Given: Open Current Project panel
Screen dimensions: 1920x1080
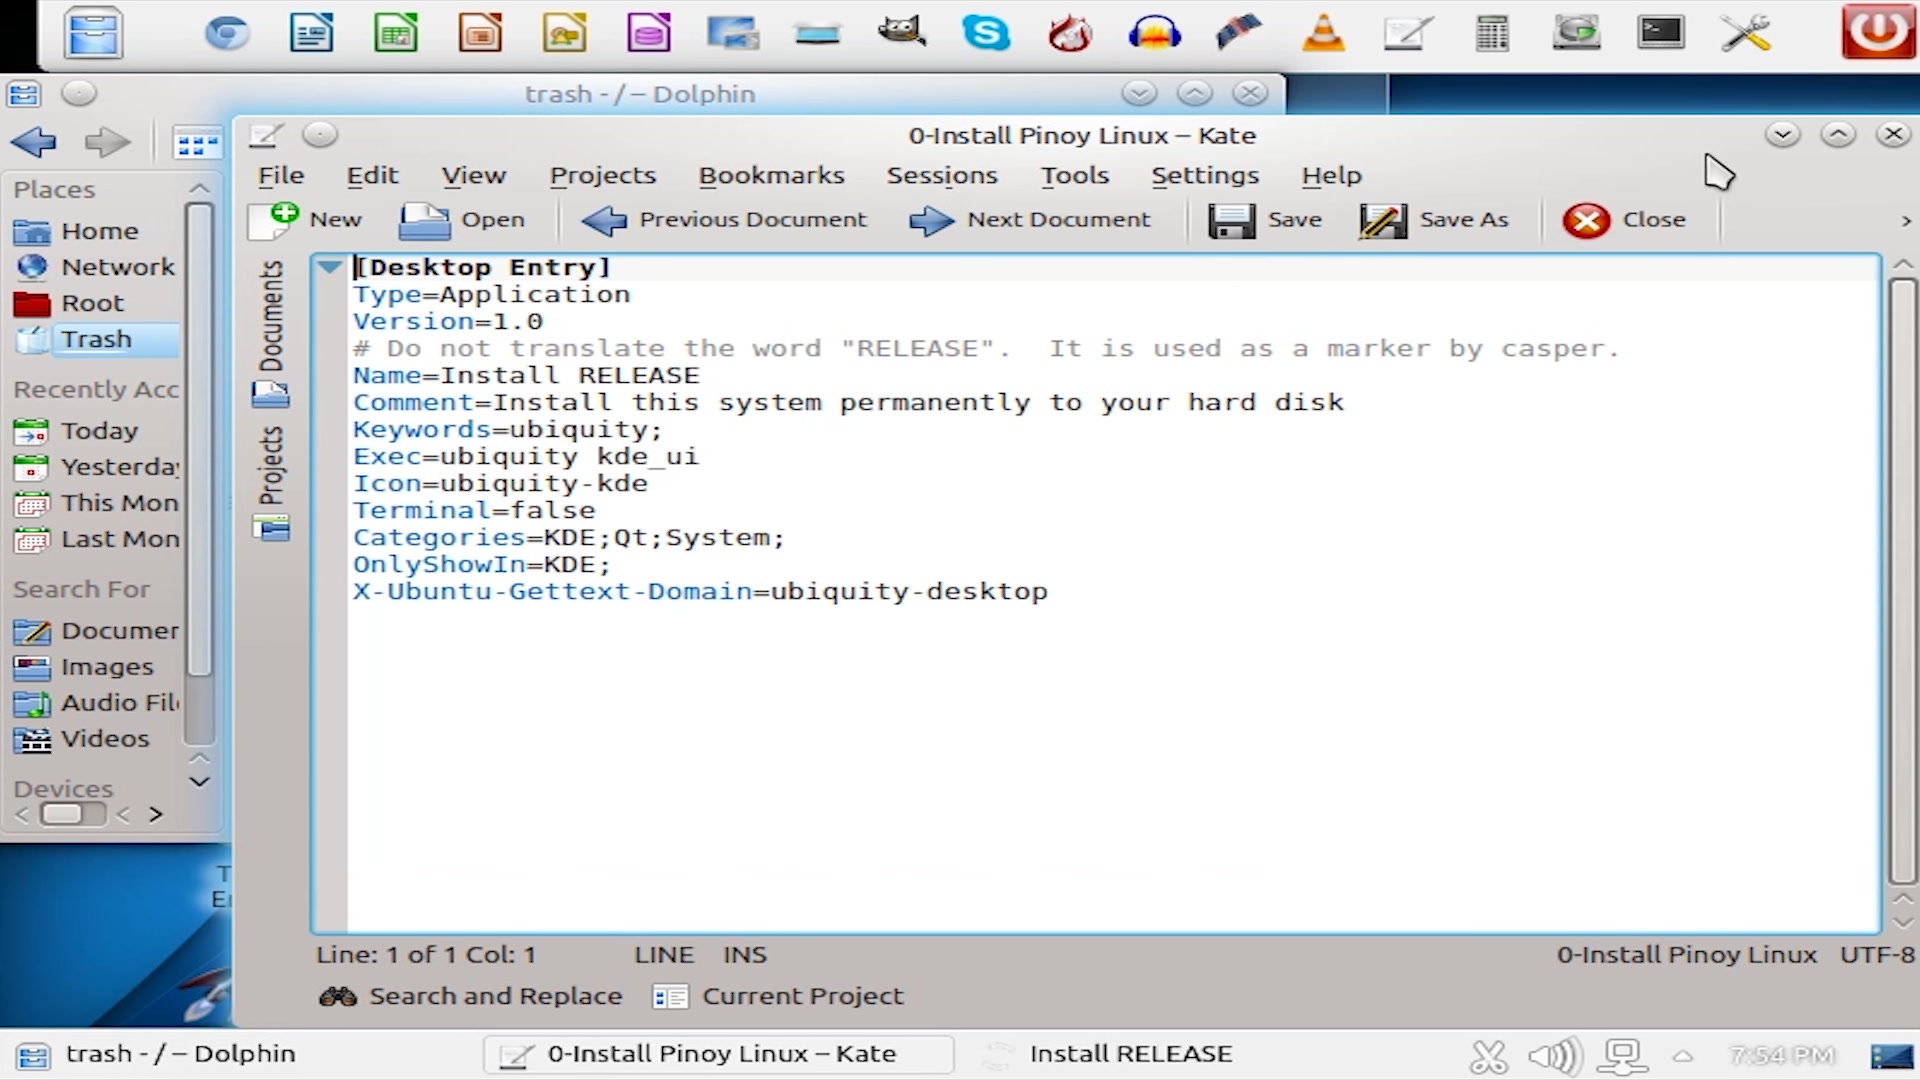Looking at the screenshot, I should pos(777,997).
